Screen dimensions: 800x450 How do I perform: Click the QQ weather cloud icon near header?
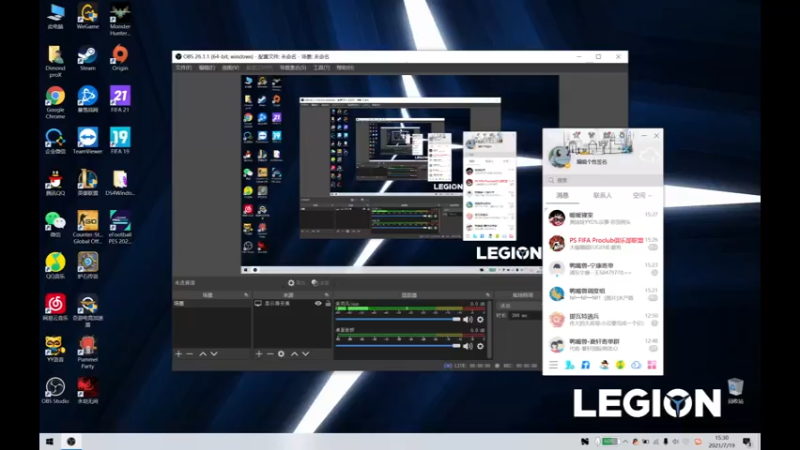coord(650,155)
